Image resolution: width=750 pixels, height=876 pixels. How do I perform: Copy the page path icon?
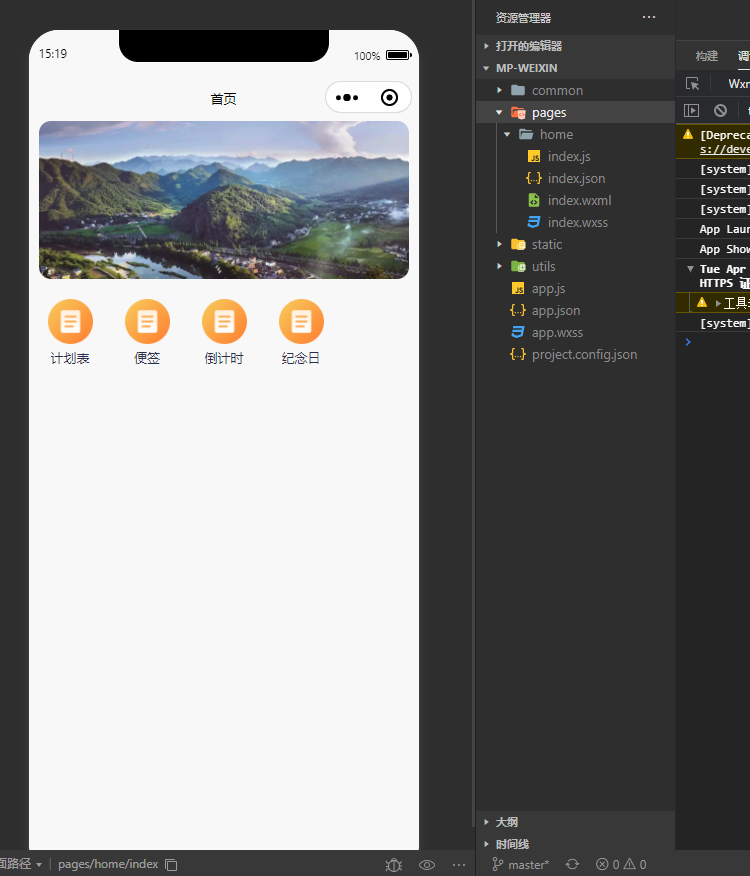coord(172,865)
